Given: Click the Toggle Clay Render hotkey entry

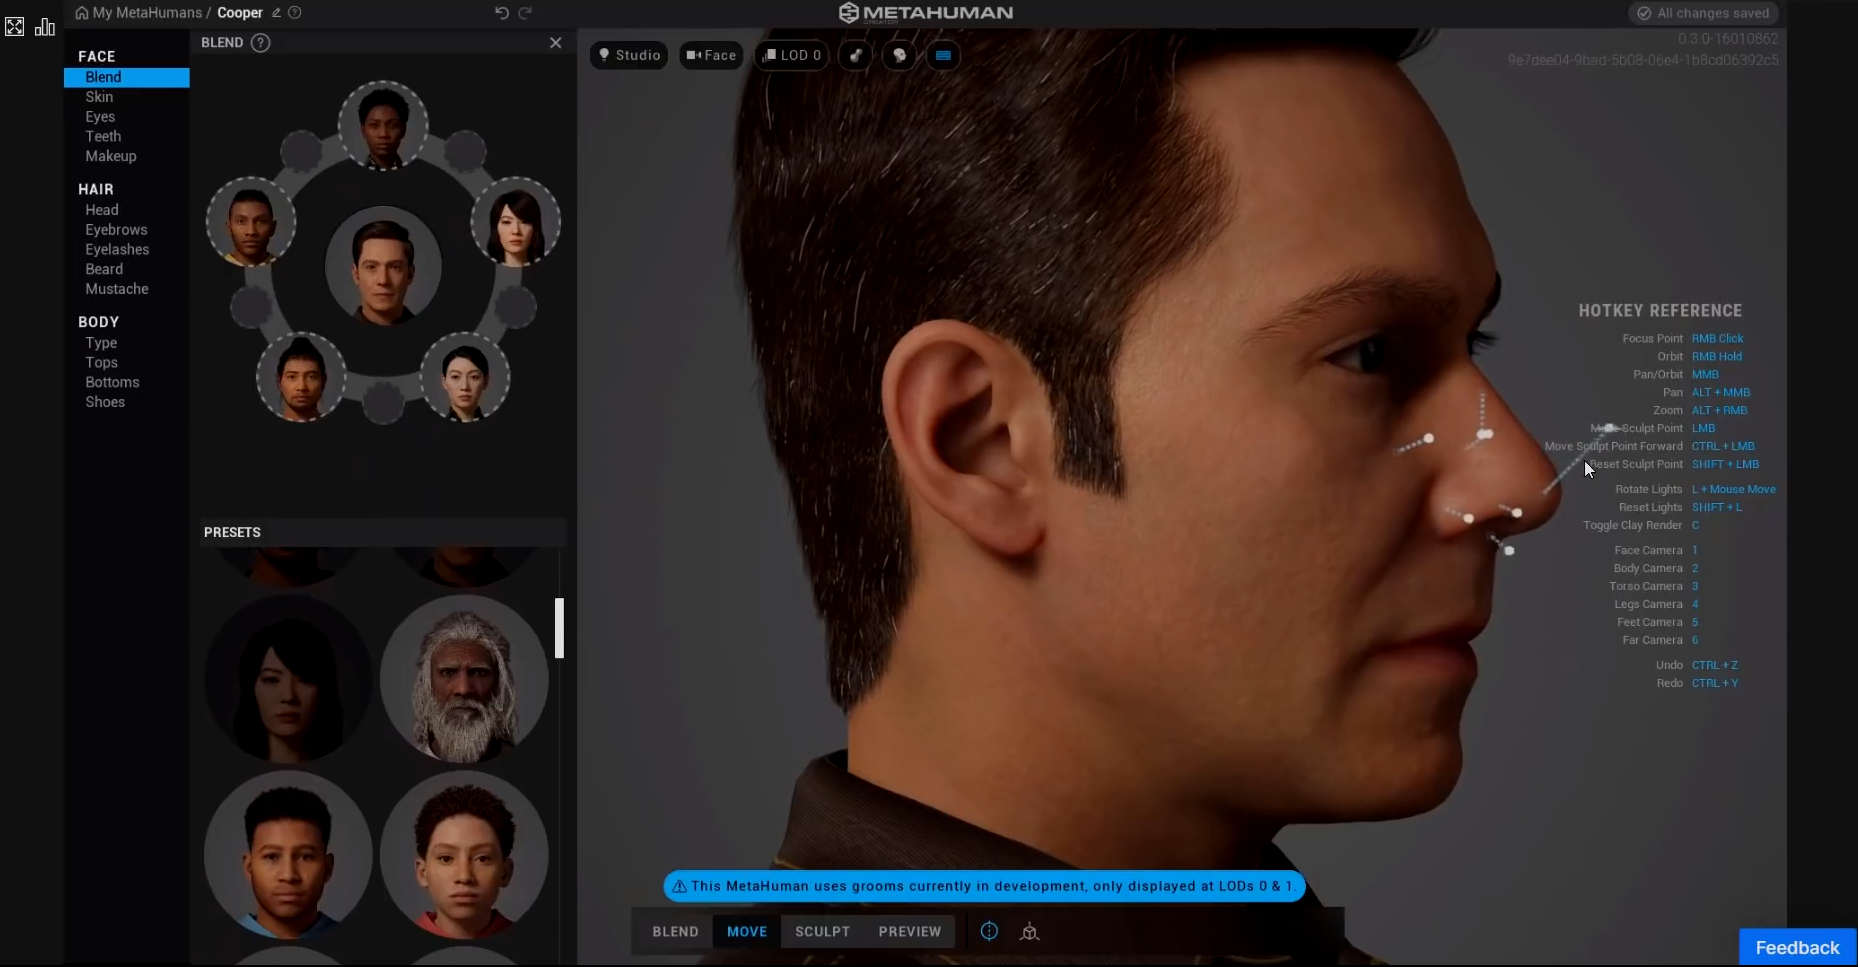Looking at the screenshot, I should coord(1641,525).
